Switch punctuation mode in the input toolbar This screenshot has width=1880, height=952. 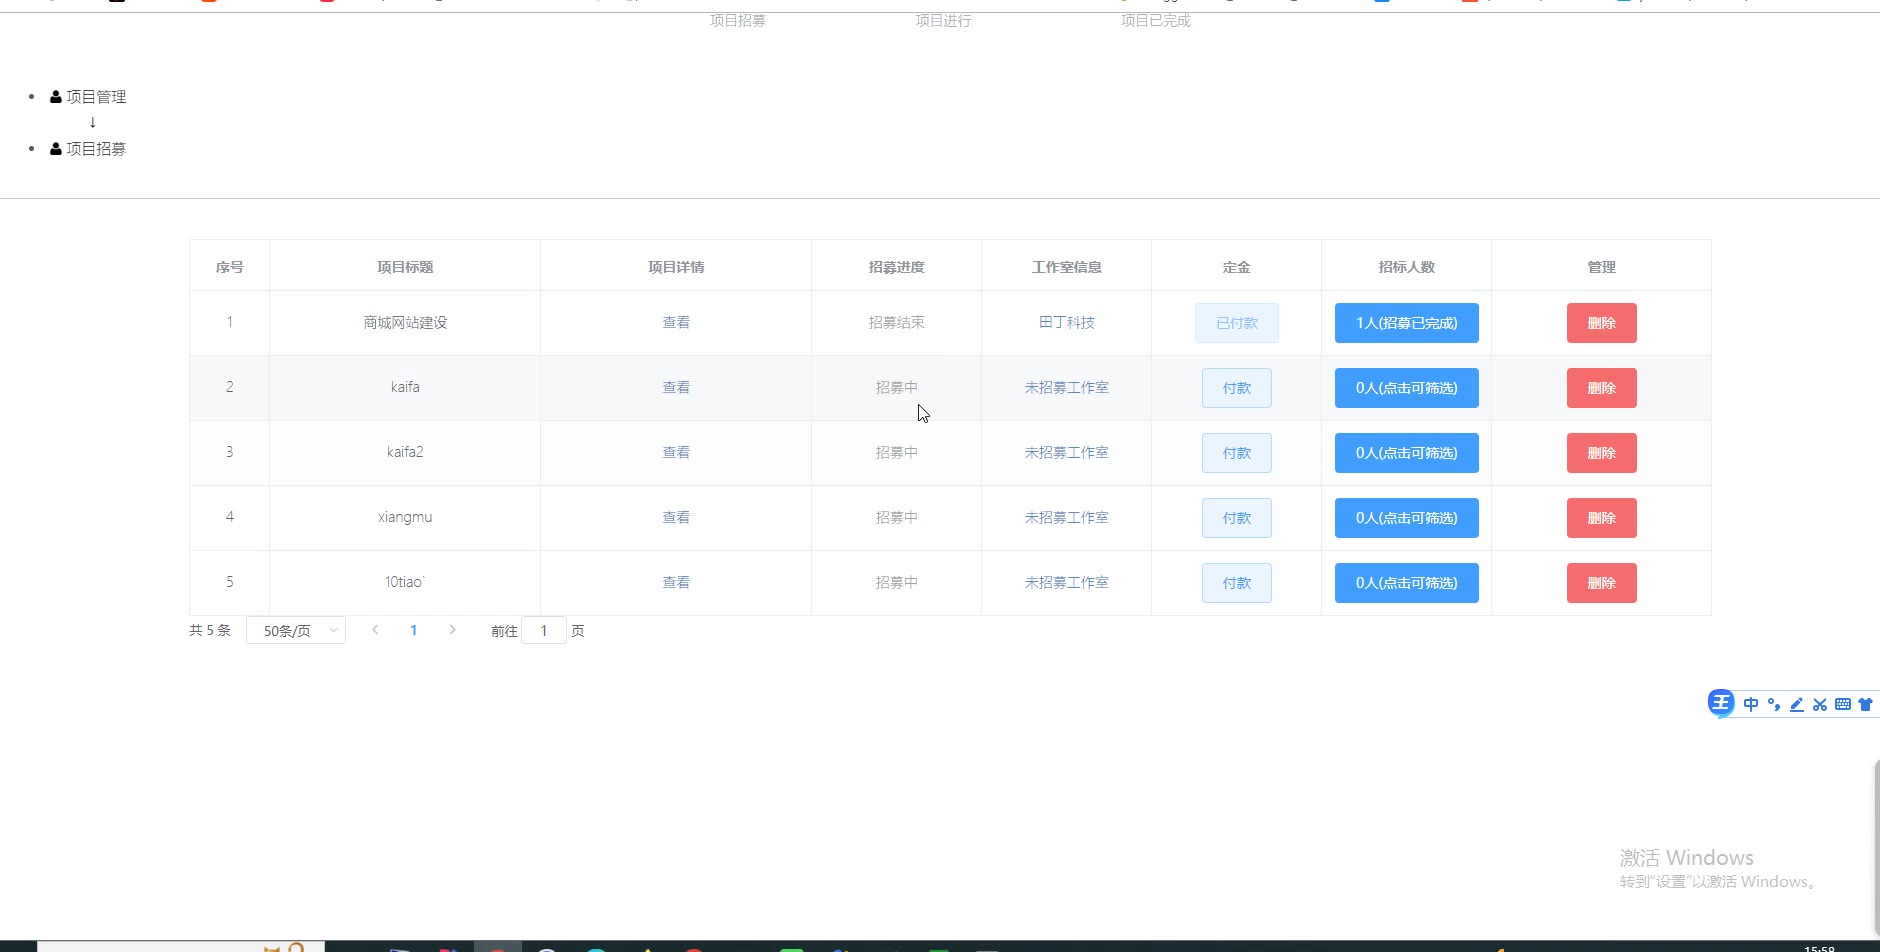point(1774,704)
